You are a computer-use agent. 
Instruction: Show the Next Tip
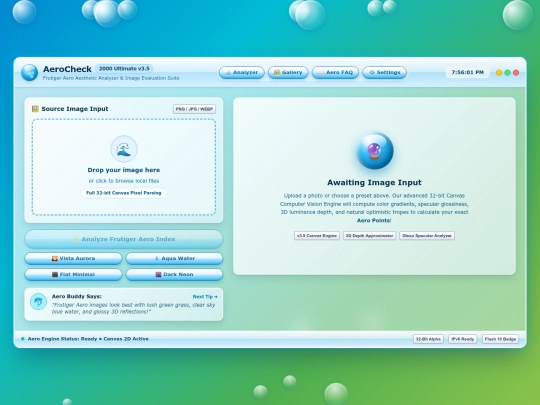[x=205, y=297]
